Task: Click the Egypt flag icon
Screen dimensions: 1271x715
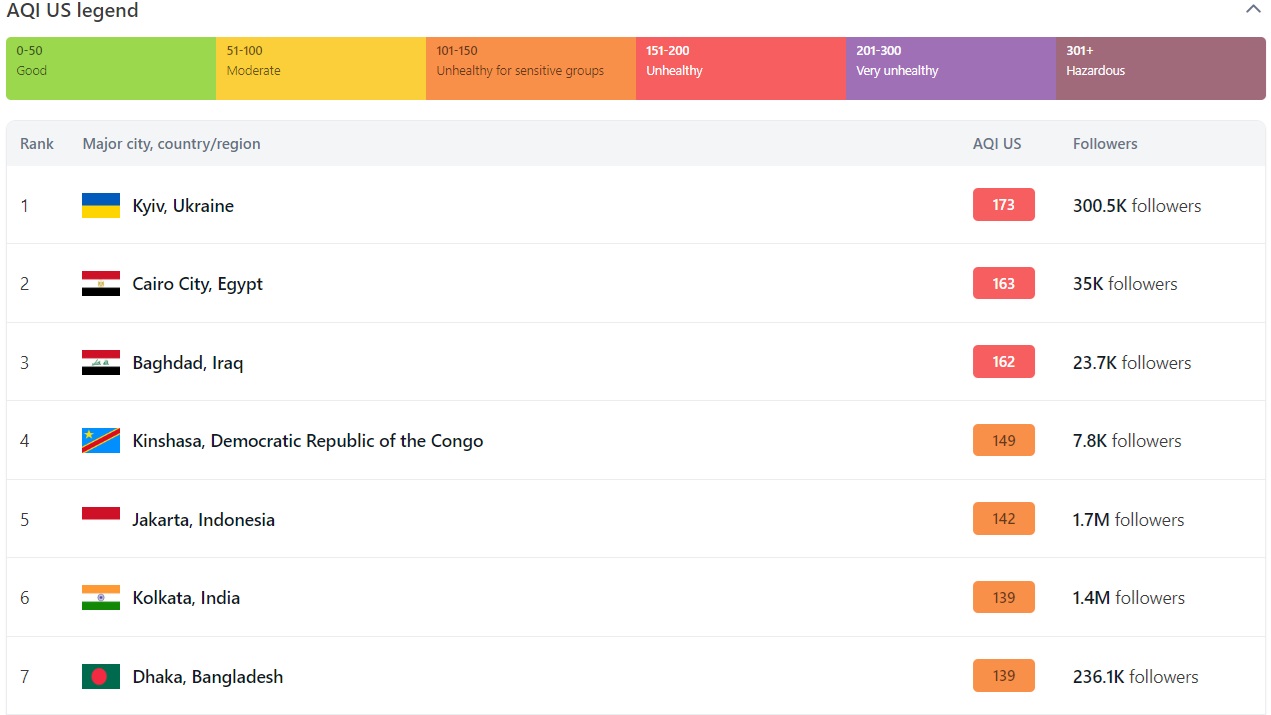Action: [x=101, y=284]
